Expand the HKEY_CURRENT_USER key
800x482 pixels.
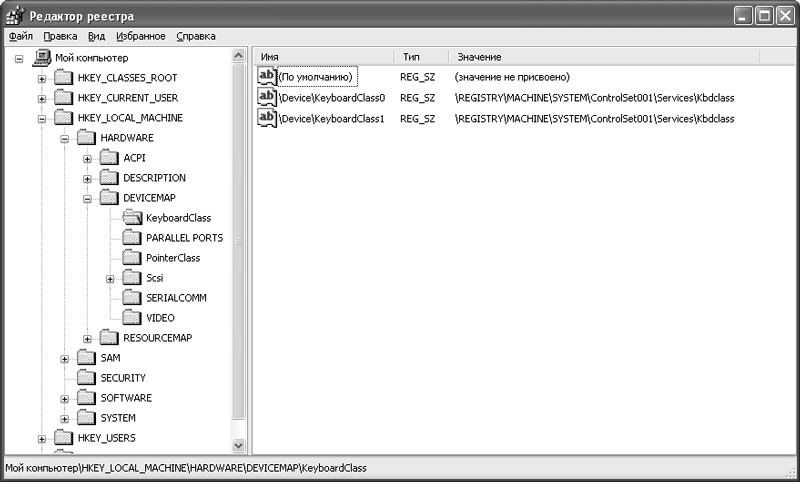click(x=42, y=98)
